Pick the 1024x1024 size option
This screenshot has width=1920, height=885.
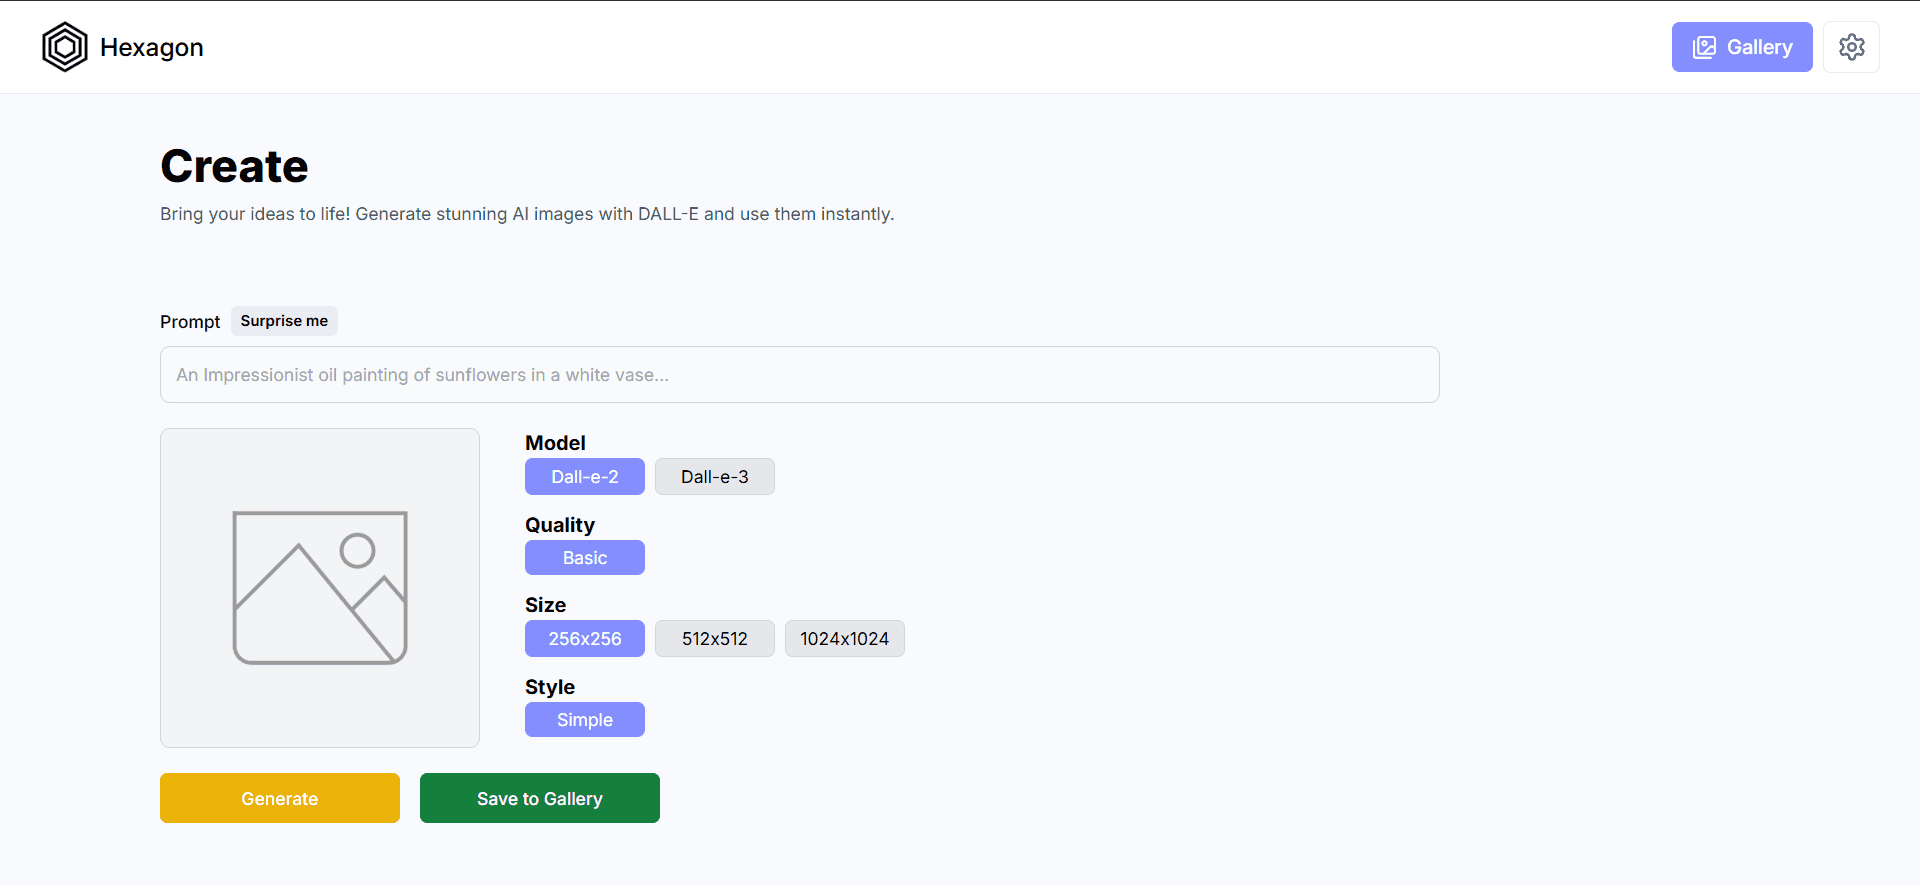pos(844,639)
